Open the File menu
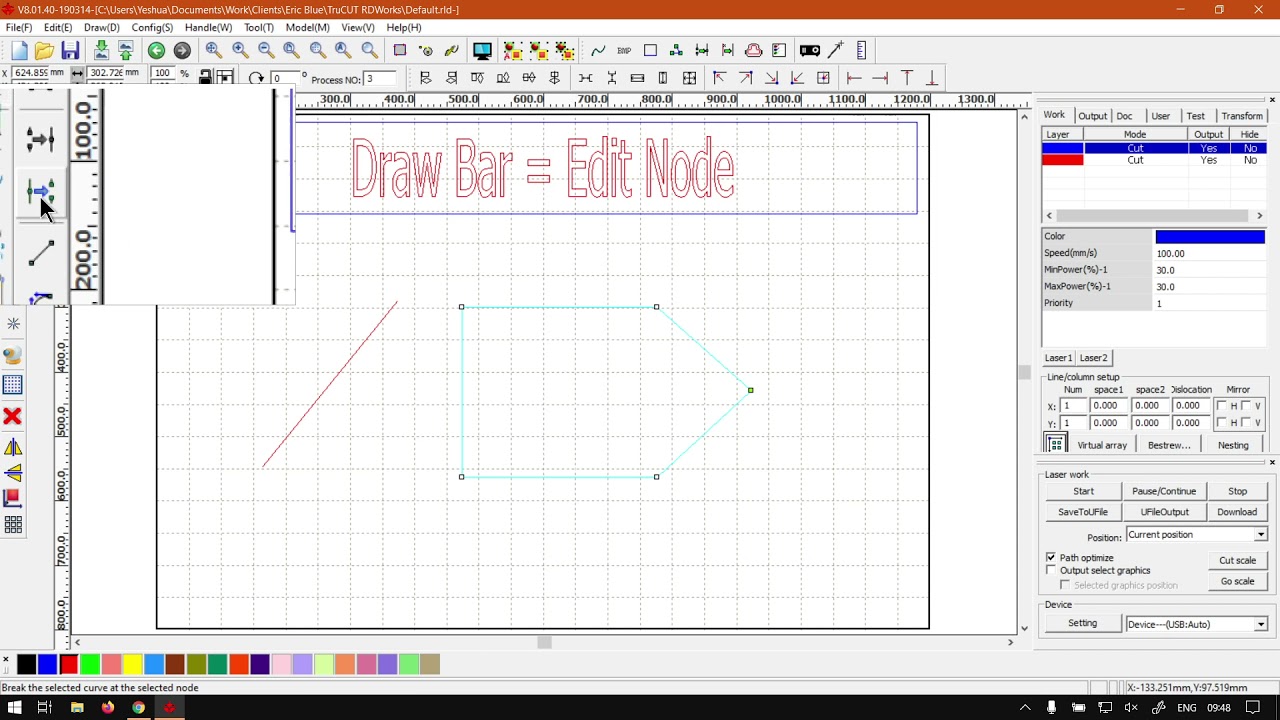Screen dimensions: 1280x720 pos(18,28)
